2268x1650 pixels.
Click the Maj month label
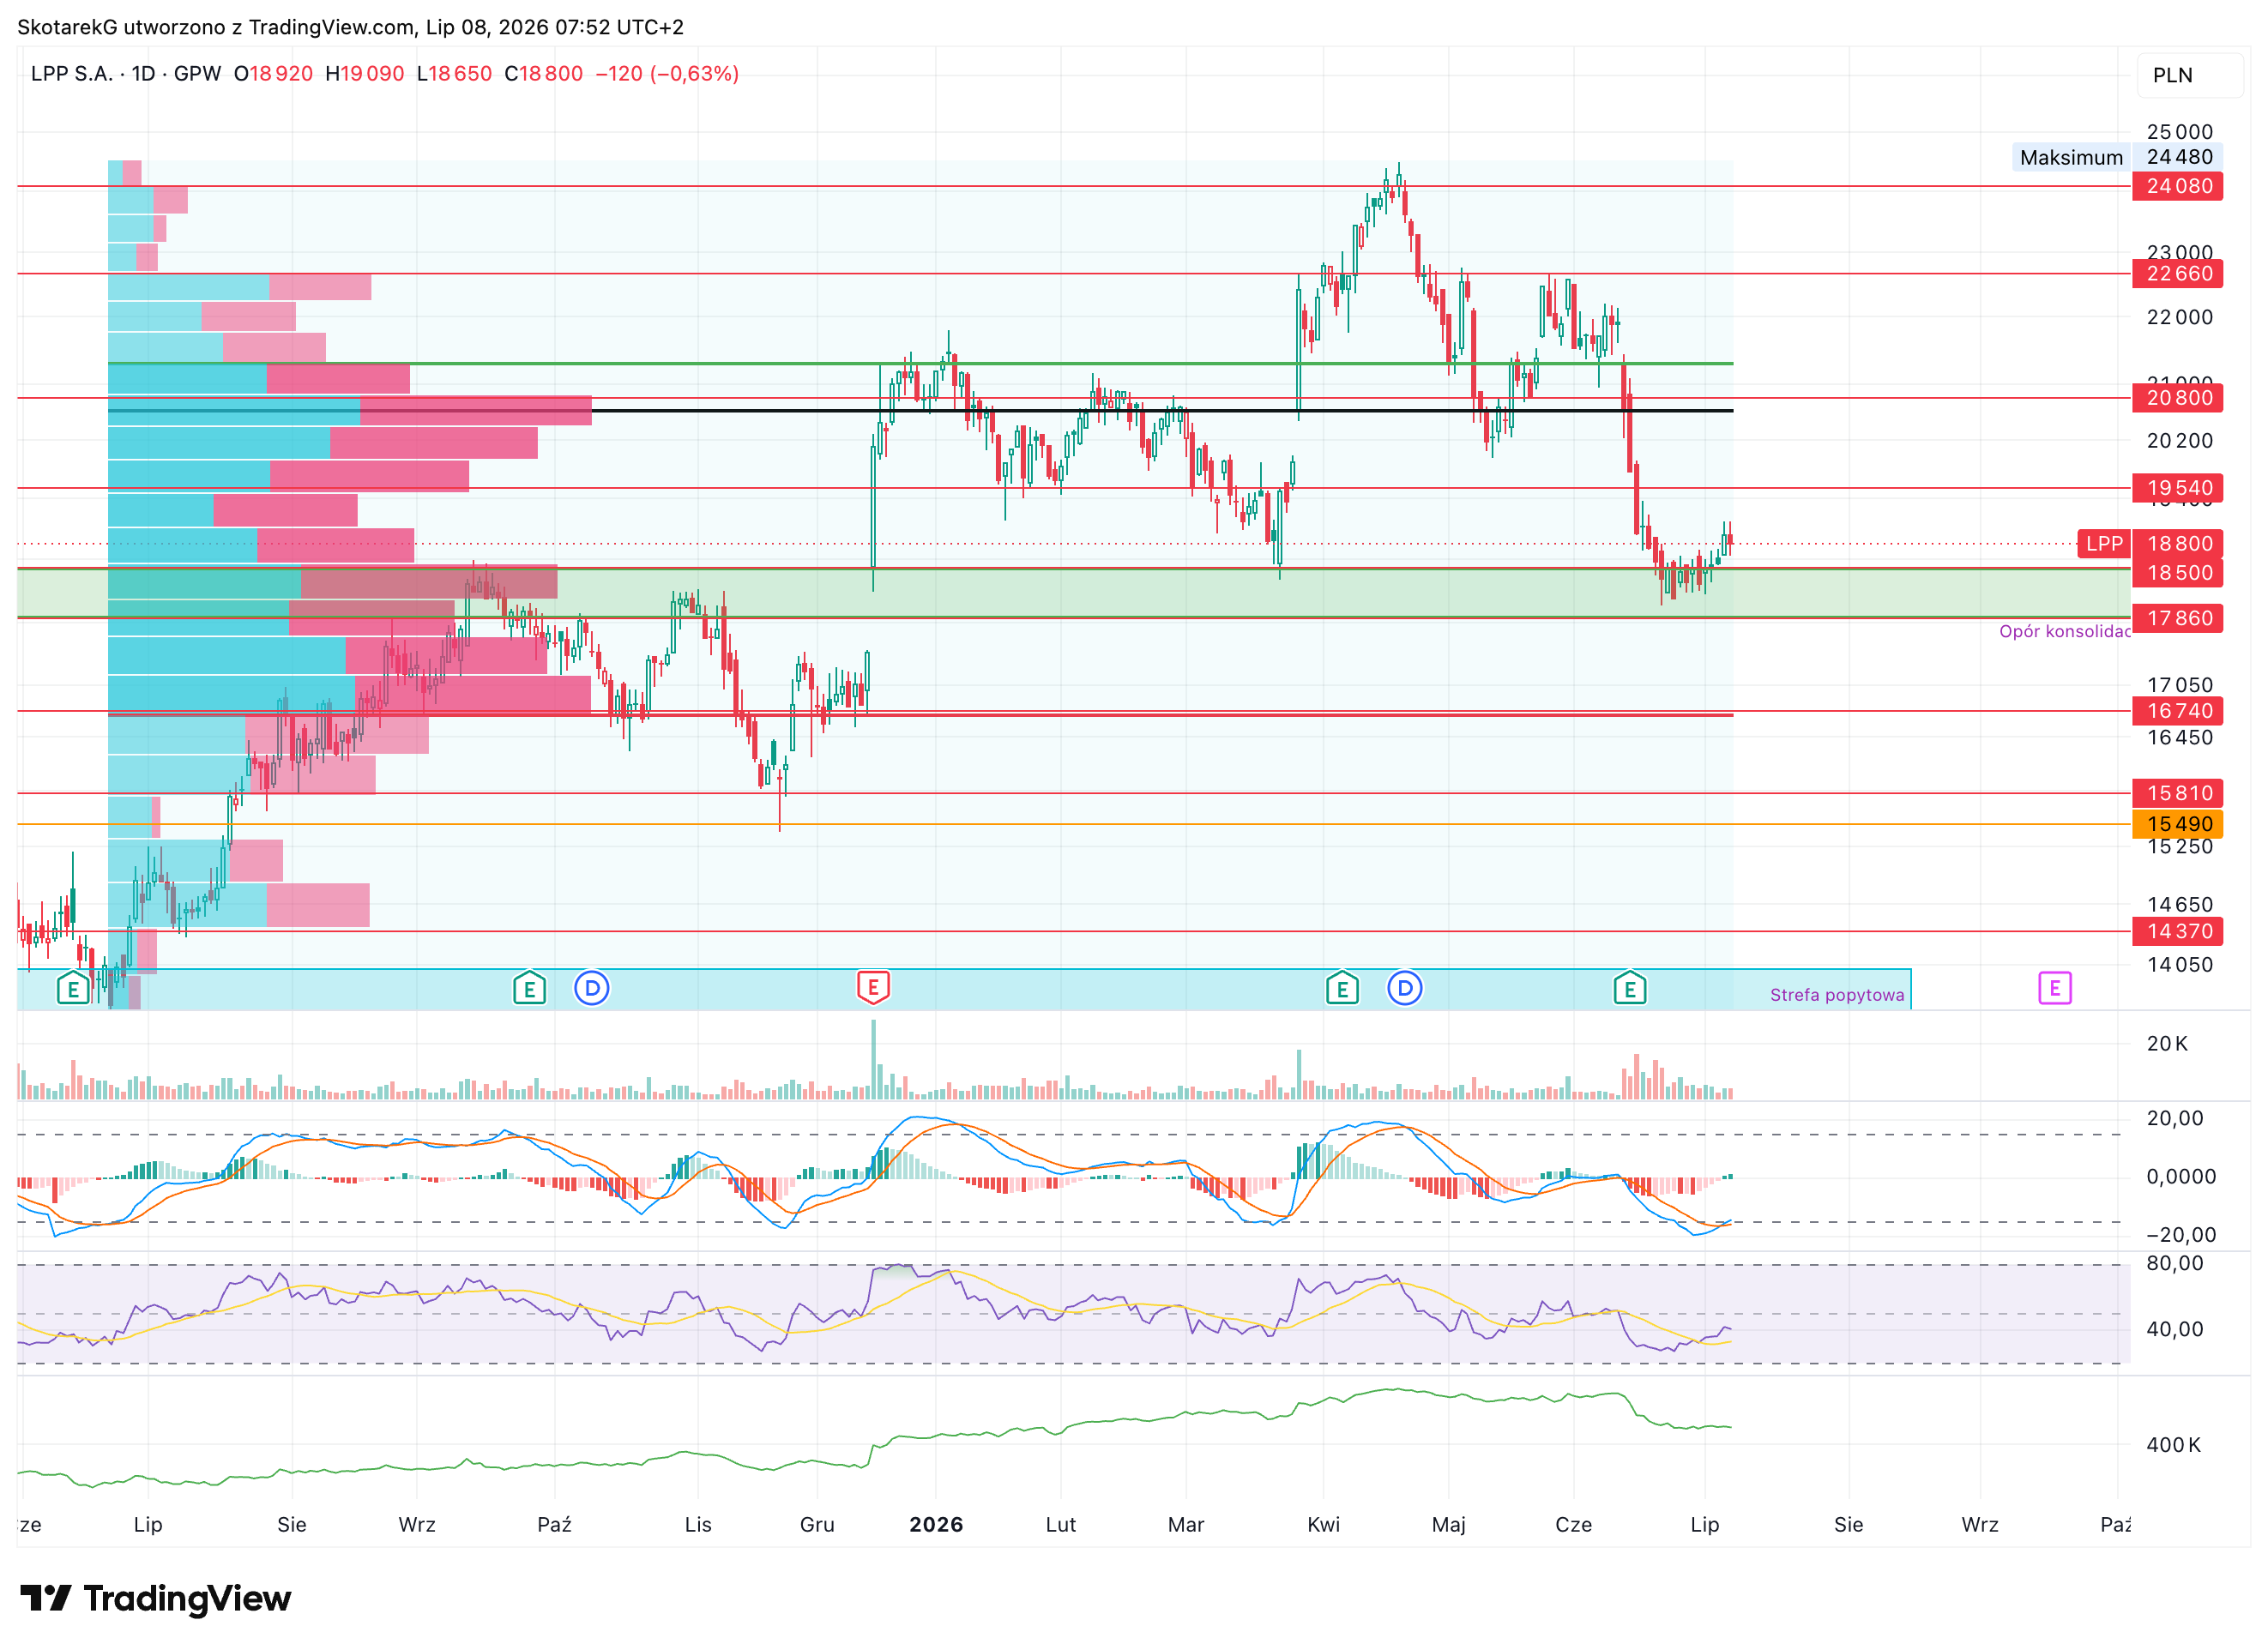coord(1449,1524)
